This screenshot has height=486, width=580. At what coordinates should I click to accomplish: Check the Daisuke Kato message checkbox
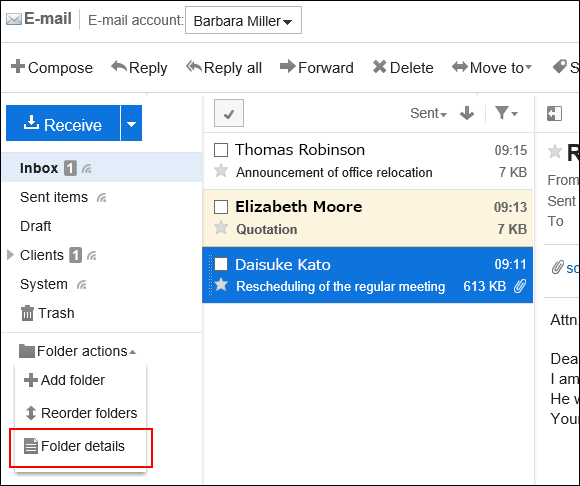pos(221,264)
